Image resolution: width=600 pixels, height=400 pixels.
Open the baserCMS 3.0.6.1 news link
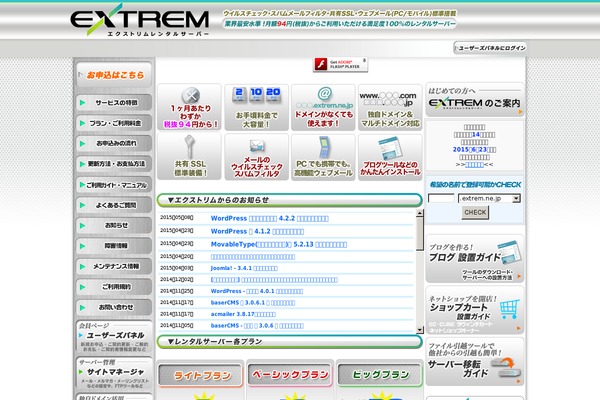click(253, 303)
